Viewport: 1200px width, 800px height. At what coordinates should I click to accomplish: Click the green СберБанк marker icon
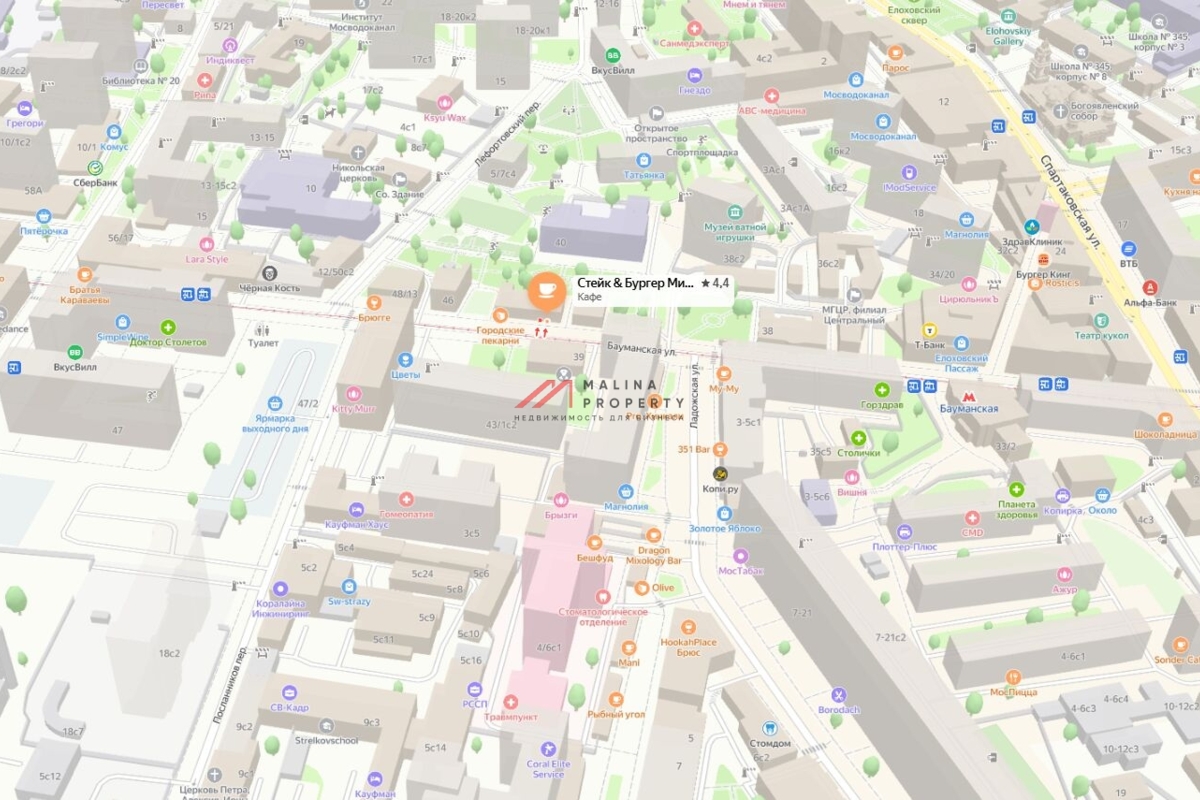[x=95, y=168]
